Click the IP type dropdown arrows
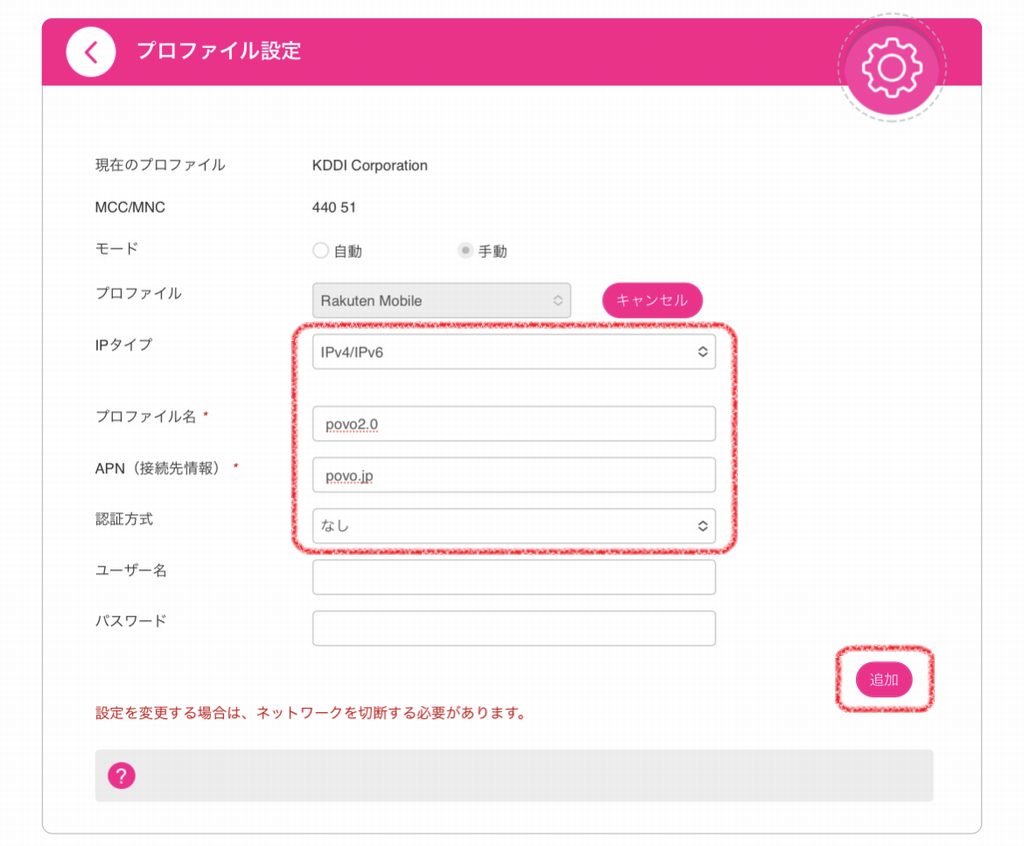The width and height of the screenshot is (1024, 846). pyautogui.click(x=703, y=352)
